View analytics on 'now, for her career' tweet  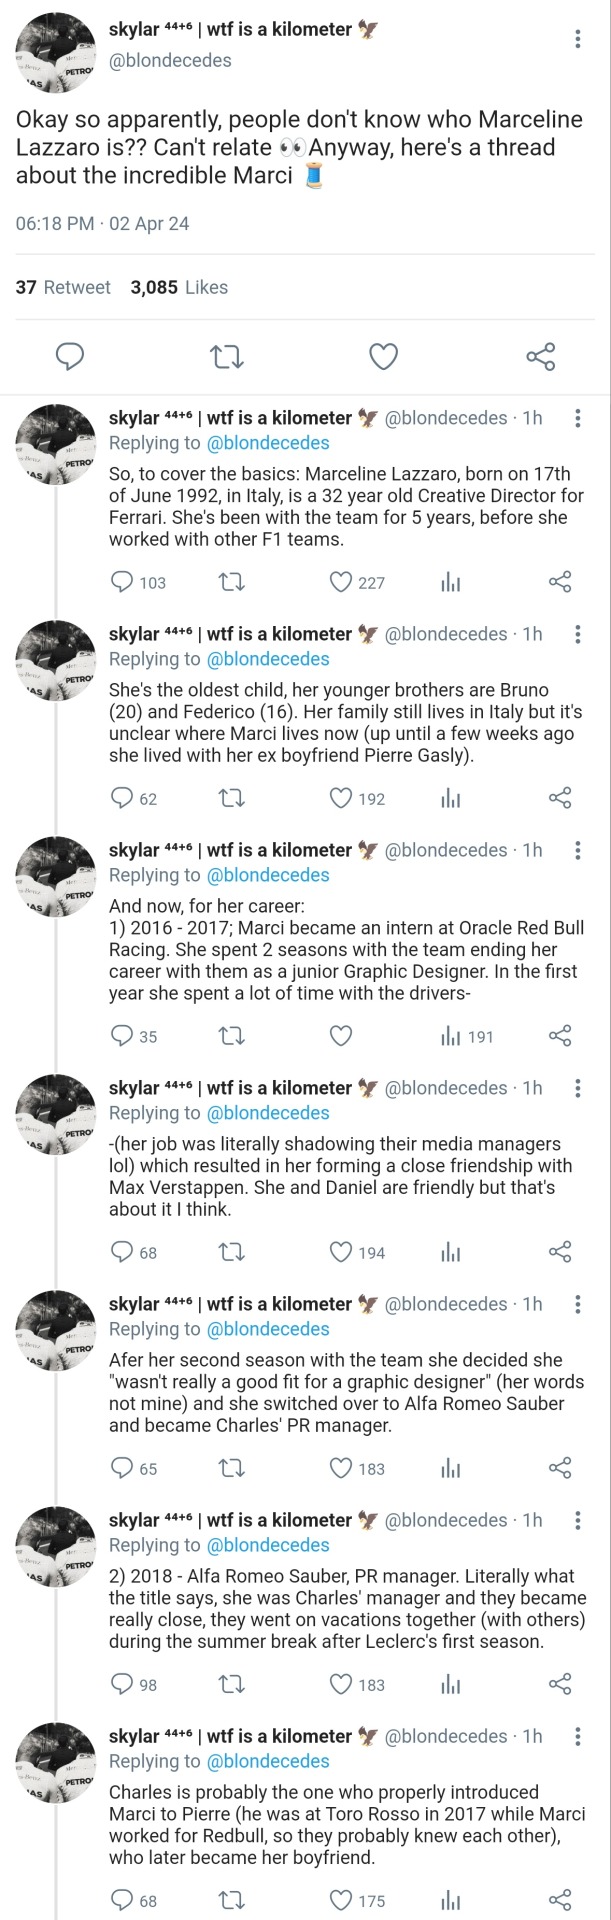point(451,1036)
